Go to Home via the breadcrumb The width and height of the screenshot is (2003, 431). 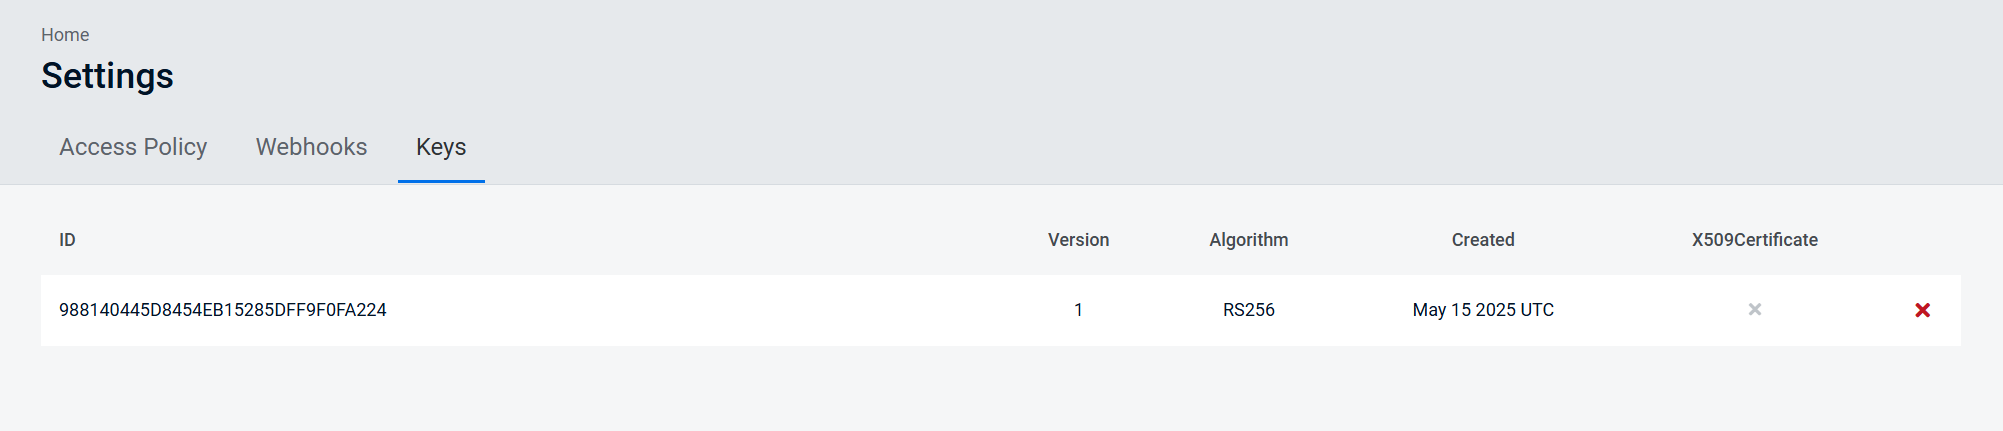tap(65, 35)
